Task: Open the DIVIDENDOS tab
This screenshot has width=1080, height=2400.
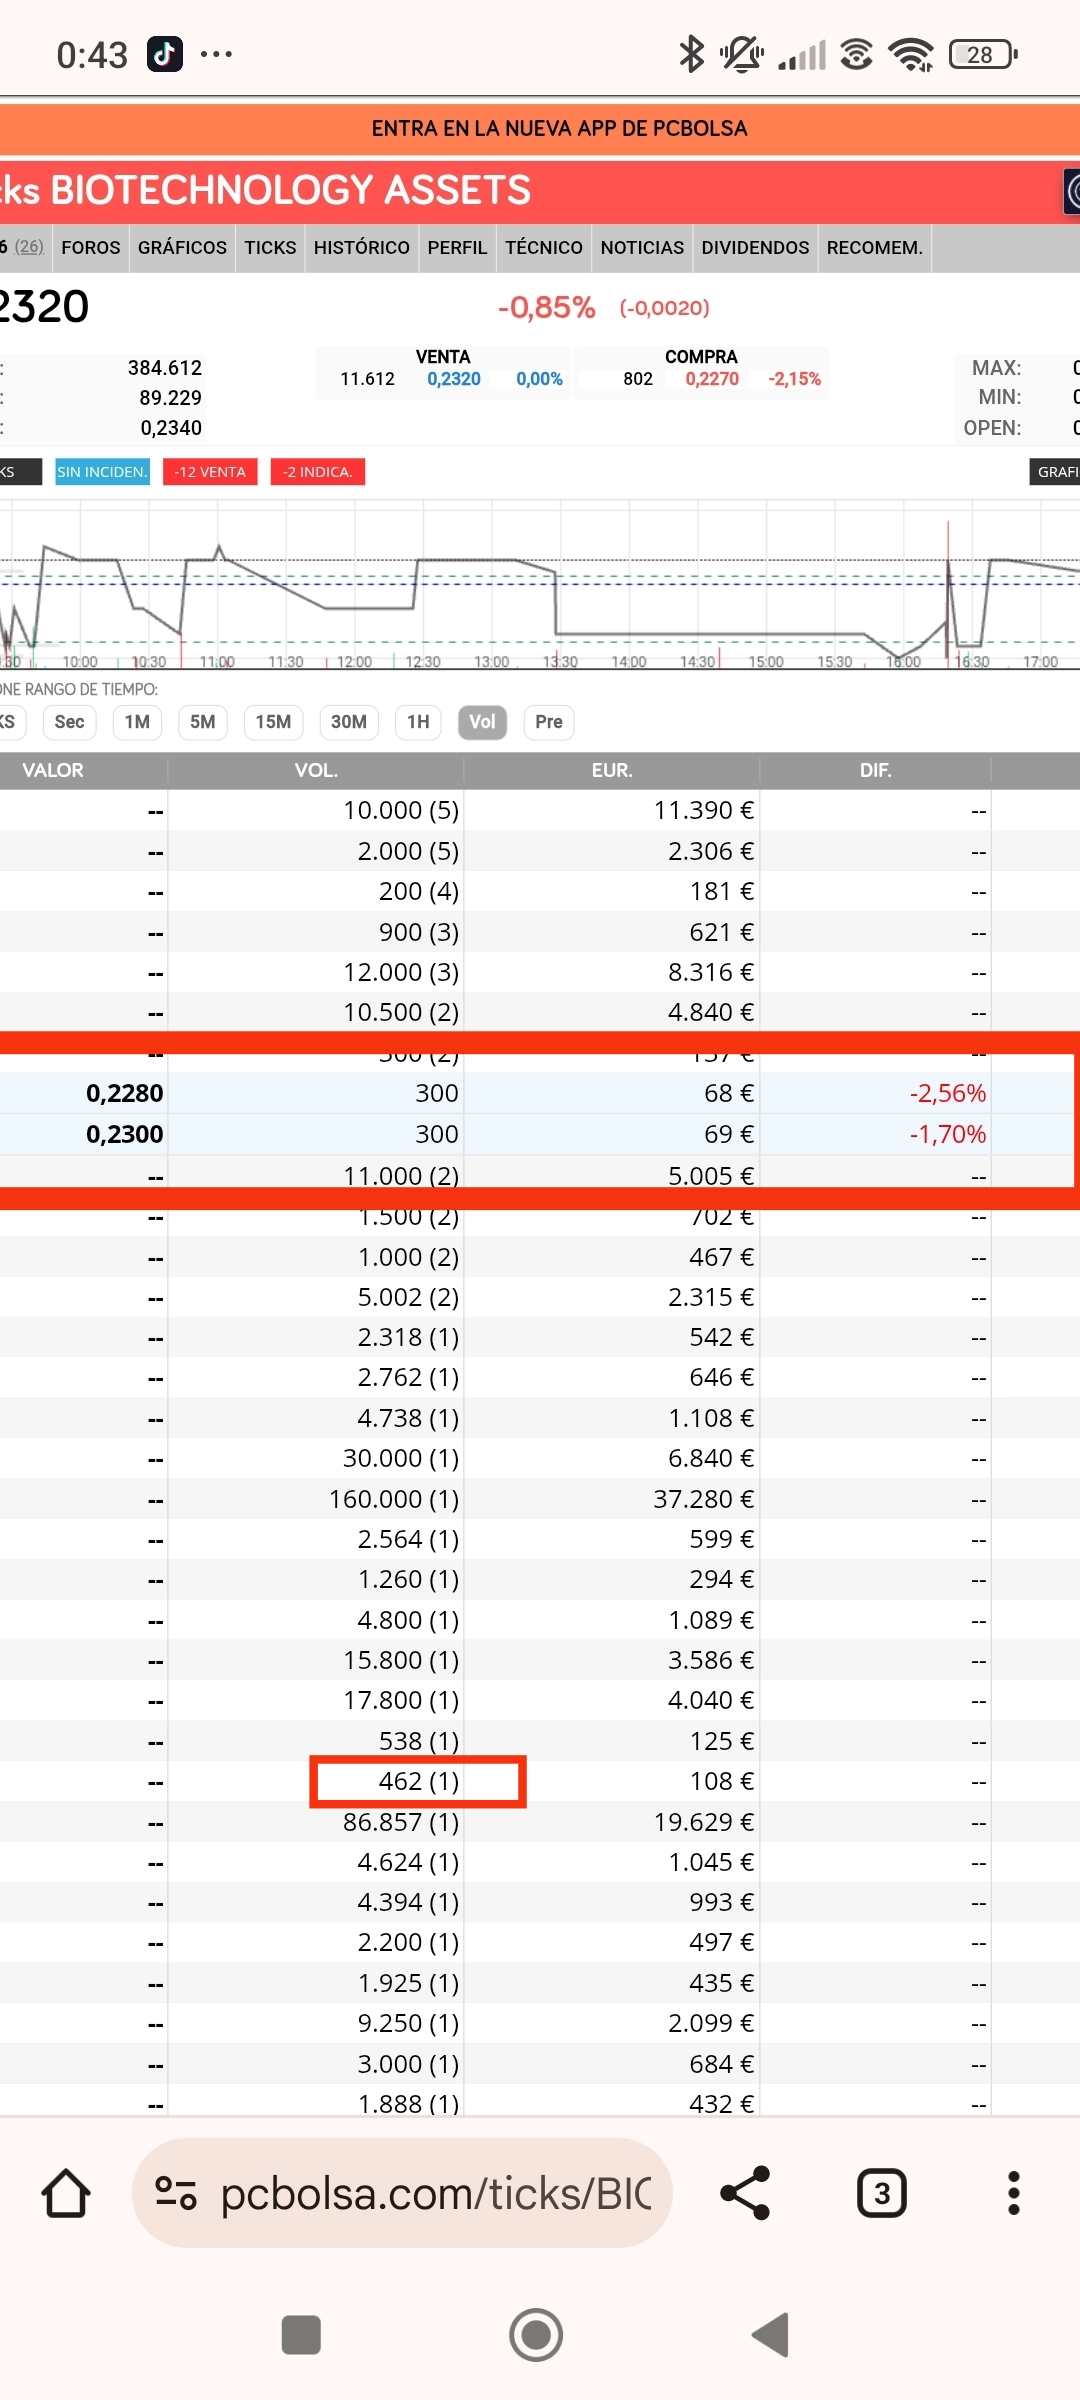Action: (755, 248)
